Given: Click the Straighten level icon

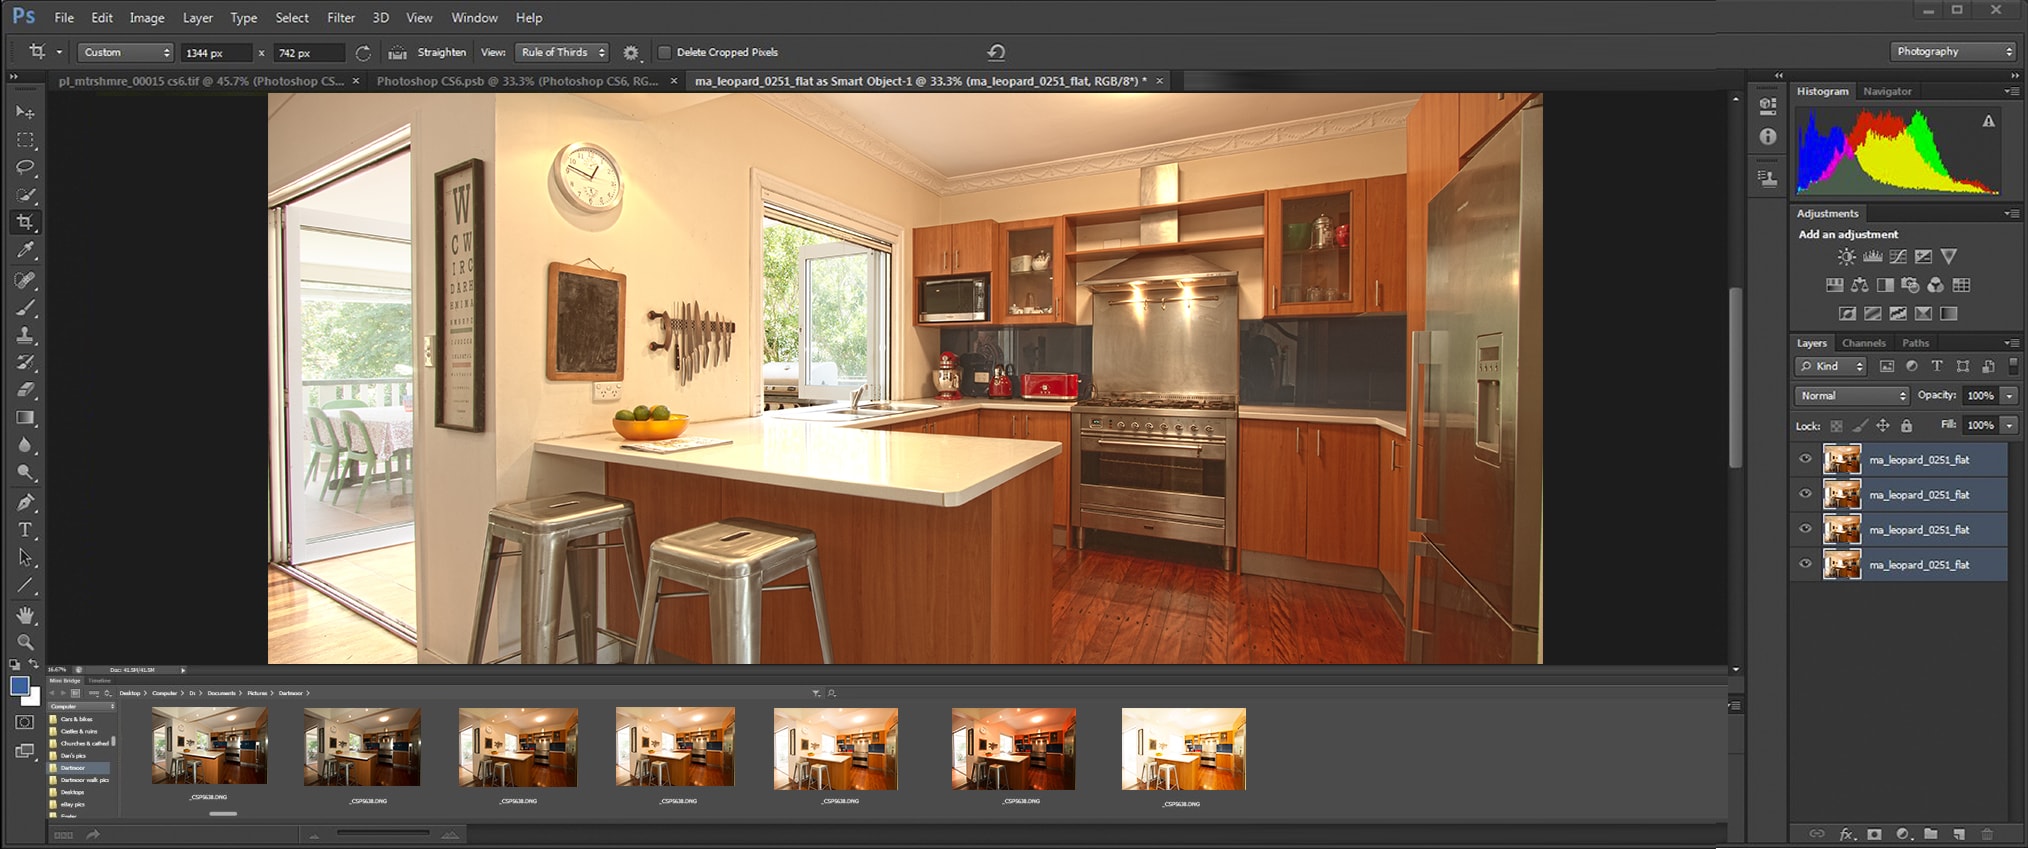Looking at the screenshot, I should coord(397,53).
